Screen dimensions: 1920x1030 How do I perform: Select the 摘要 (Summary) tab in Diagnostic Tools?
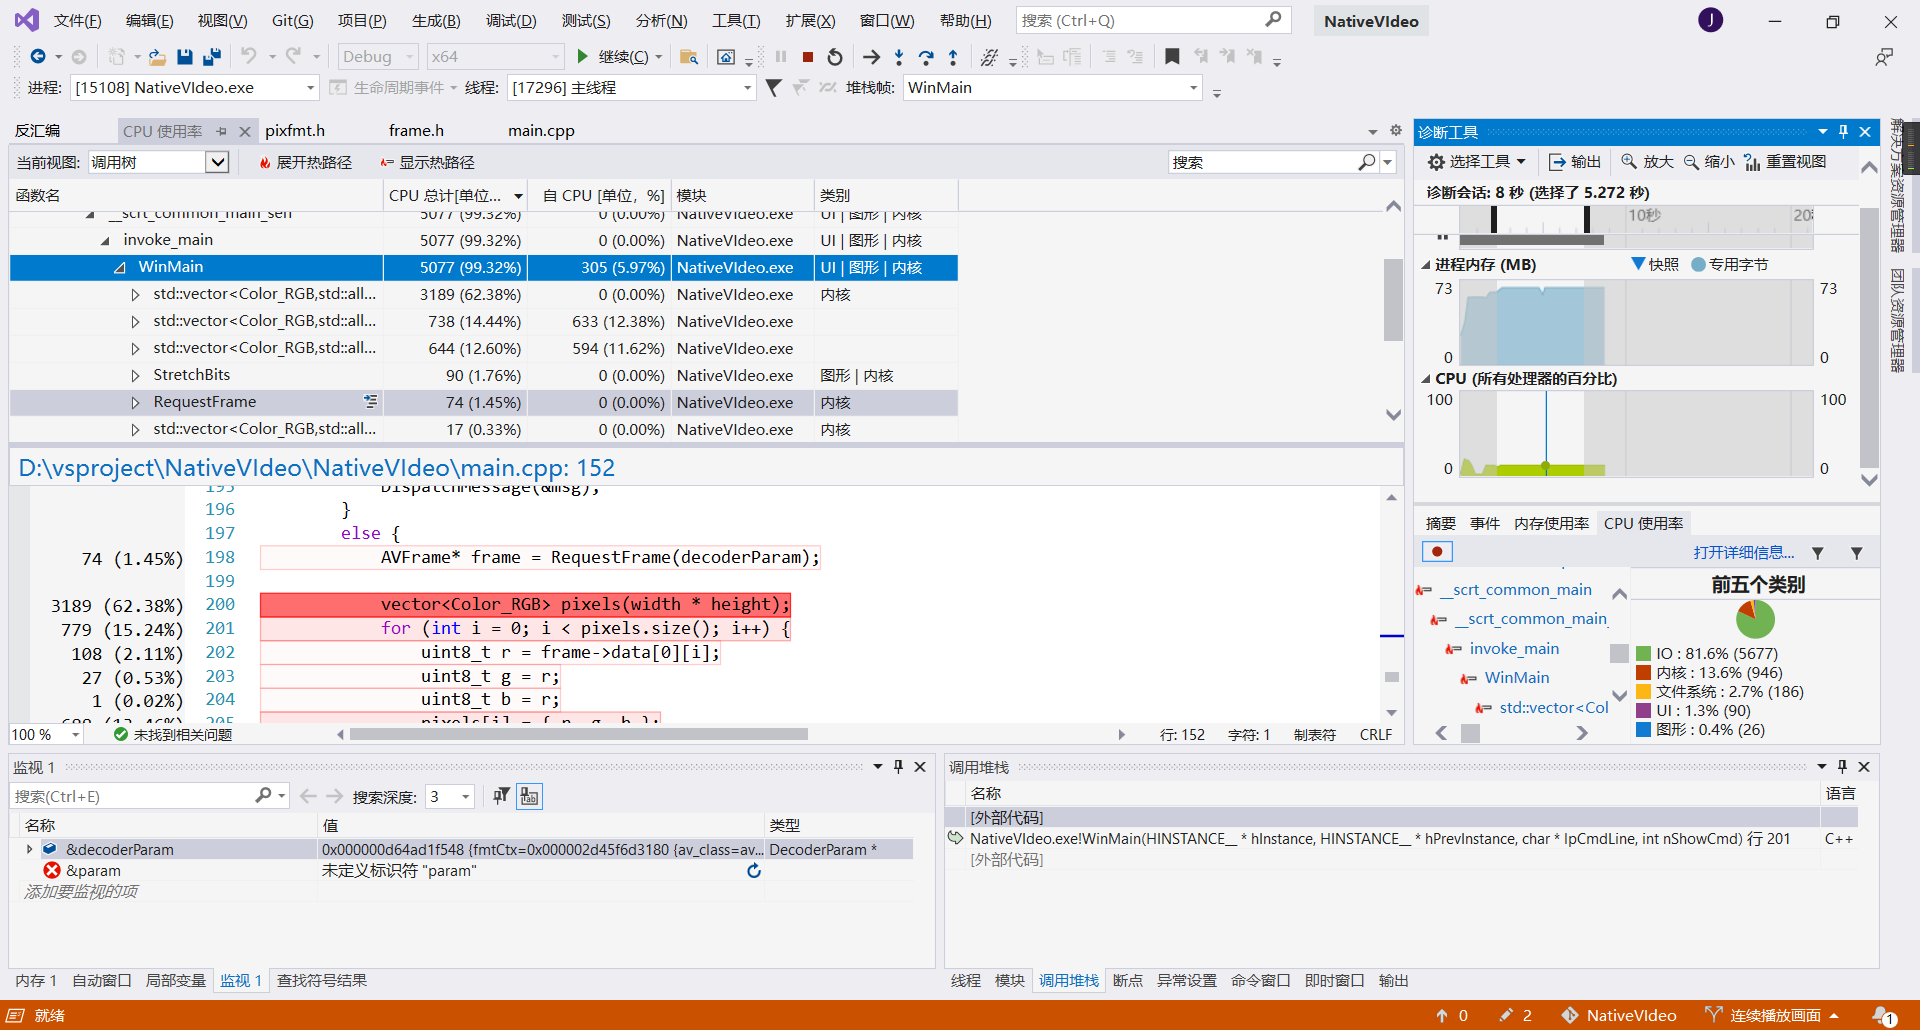(1440, 524)
